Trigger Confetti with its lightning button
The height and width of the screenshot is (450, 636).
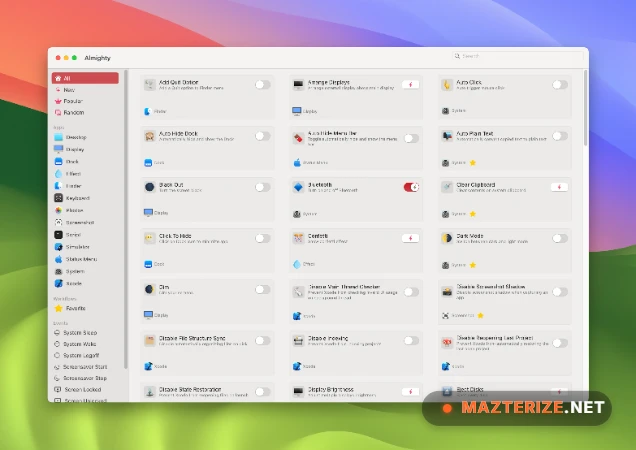[x=410, y=238]
